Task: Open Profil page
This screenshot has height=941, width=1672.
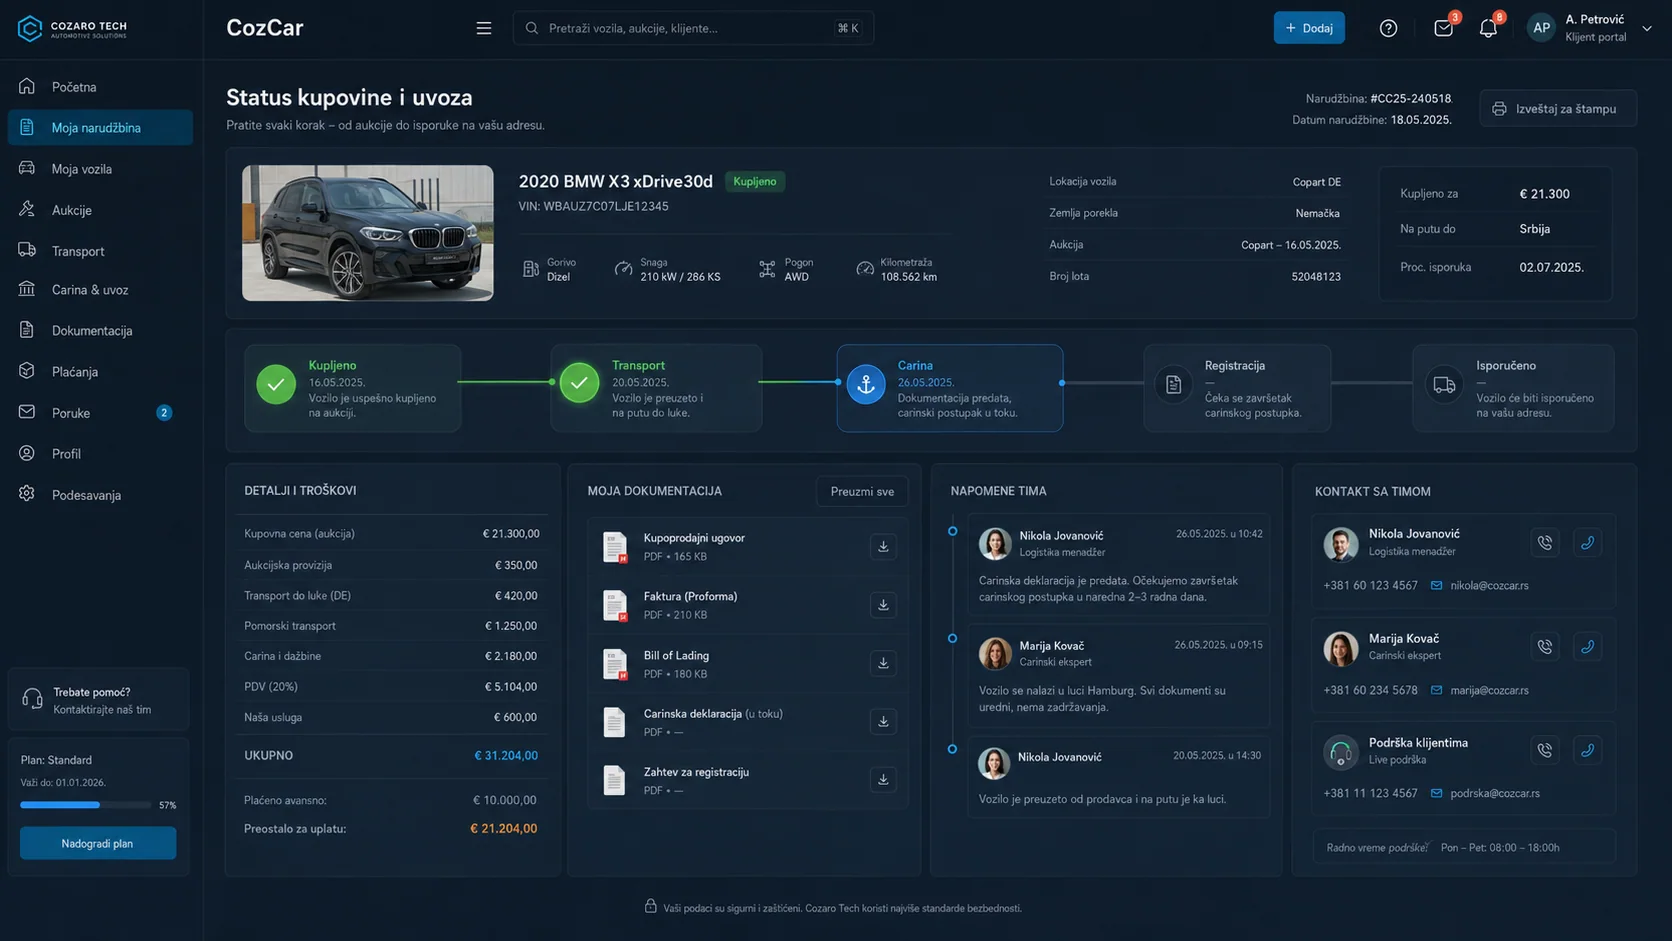Action: tap(100, 454)
